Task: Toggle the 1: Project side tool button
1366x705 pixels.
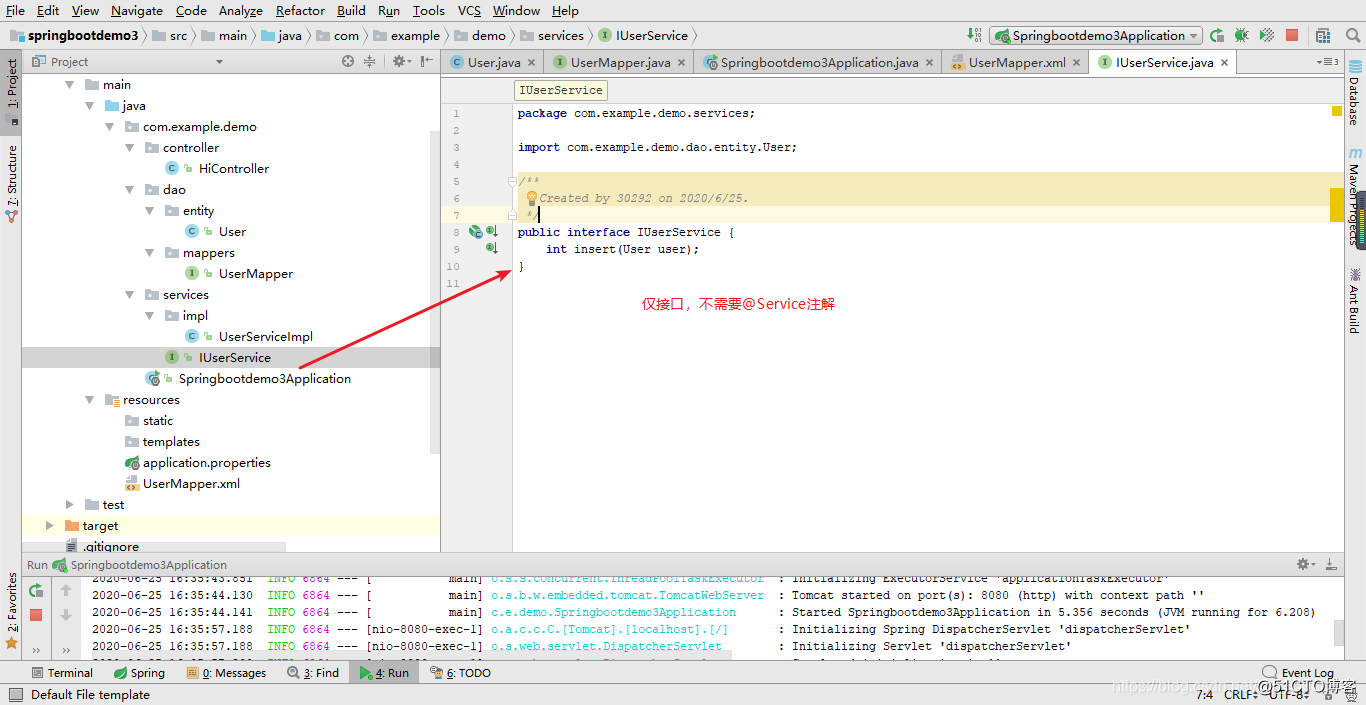Action: (12, 91)
